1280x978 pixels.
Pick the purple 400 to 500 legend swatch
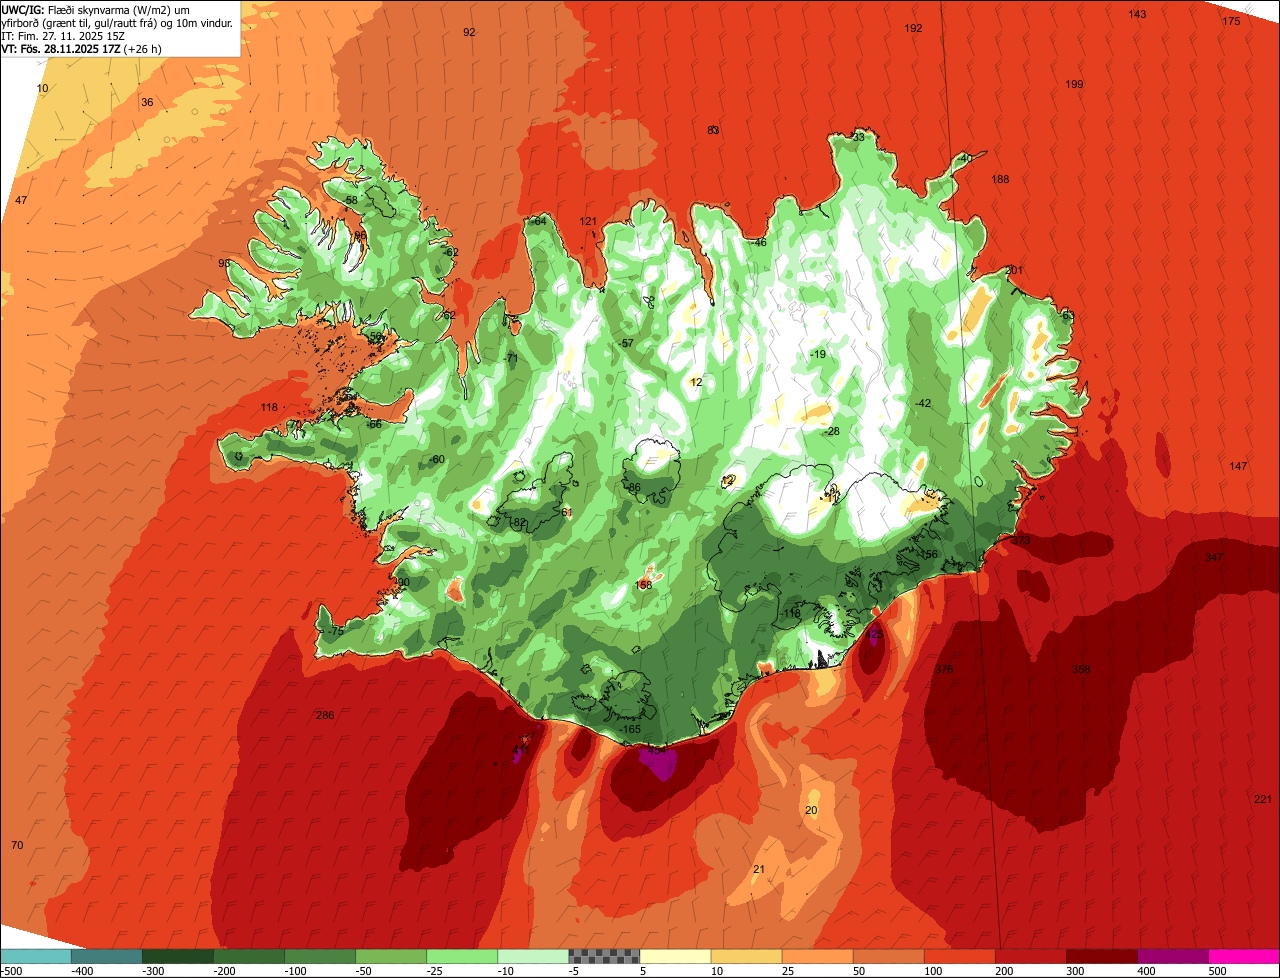(1174, 955)
